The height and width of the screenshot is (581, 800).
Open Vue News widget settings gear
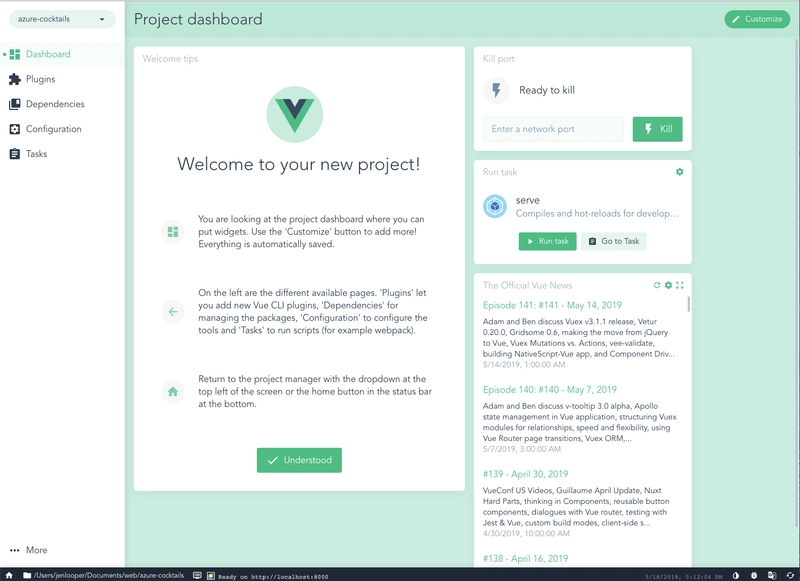coord(668,285)
